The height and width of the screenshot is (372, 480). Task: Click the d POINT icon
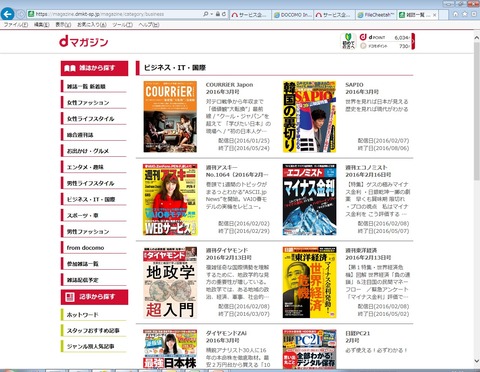[363, 37]
